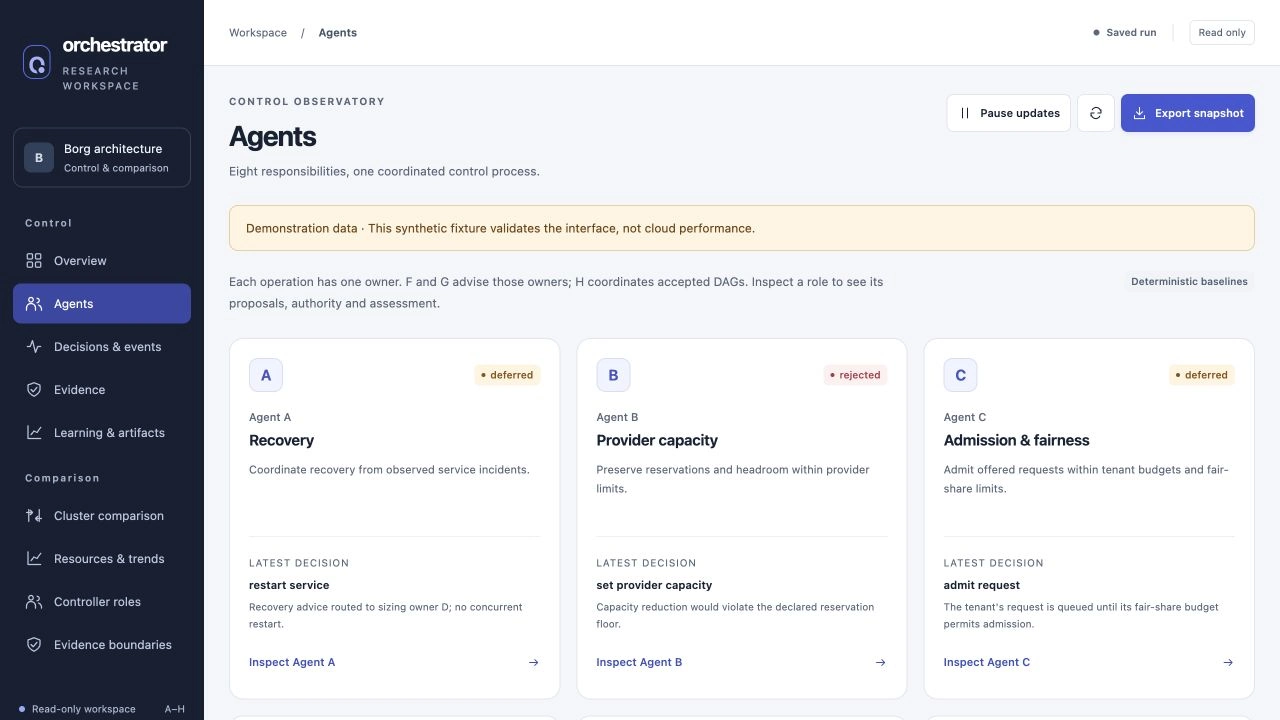Click the deferred status on Agent A
Image resolution: width=1280 pixels, height=720 pixels.
click(x=507, y=375)
